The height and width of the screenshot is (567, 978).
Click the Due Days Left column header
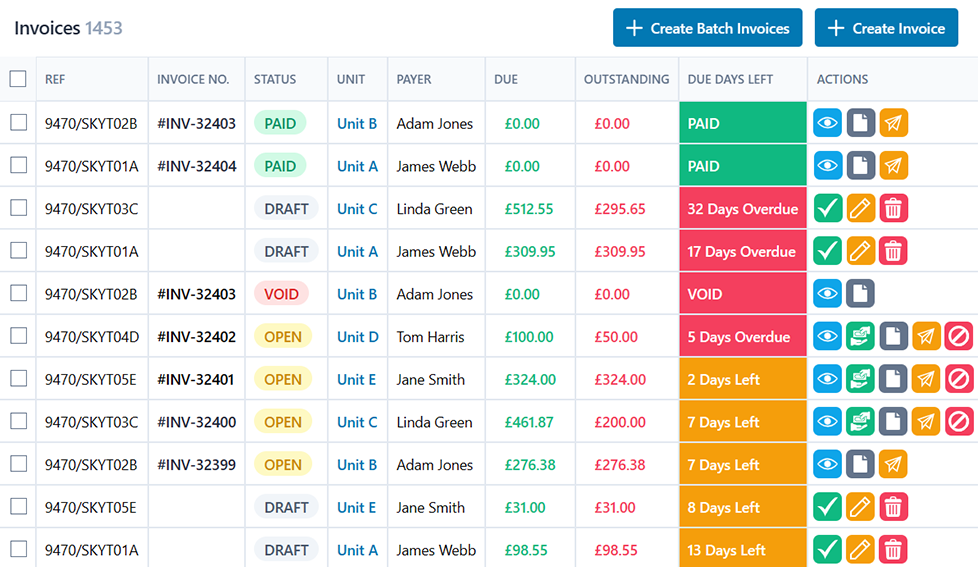(730, 79)
